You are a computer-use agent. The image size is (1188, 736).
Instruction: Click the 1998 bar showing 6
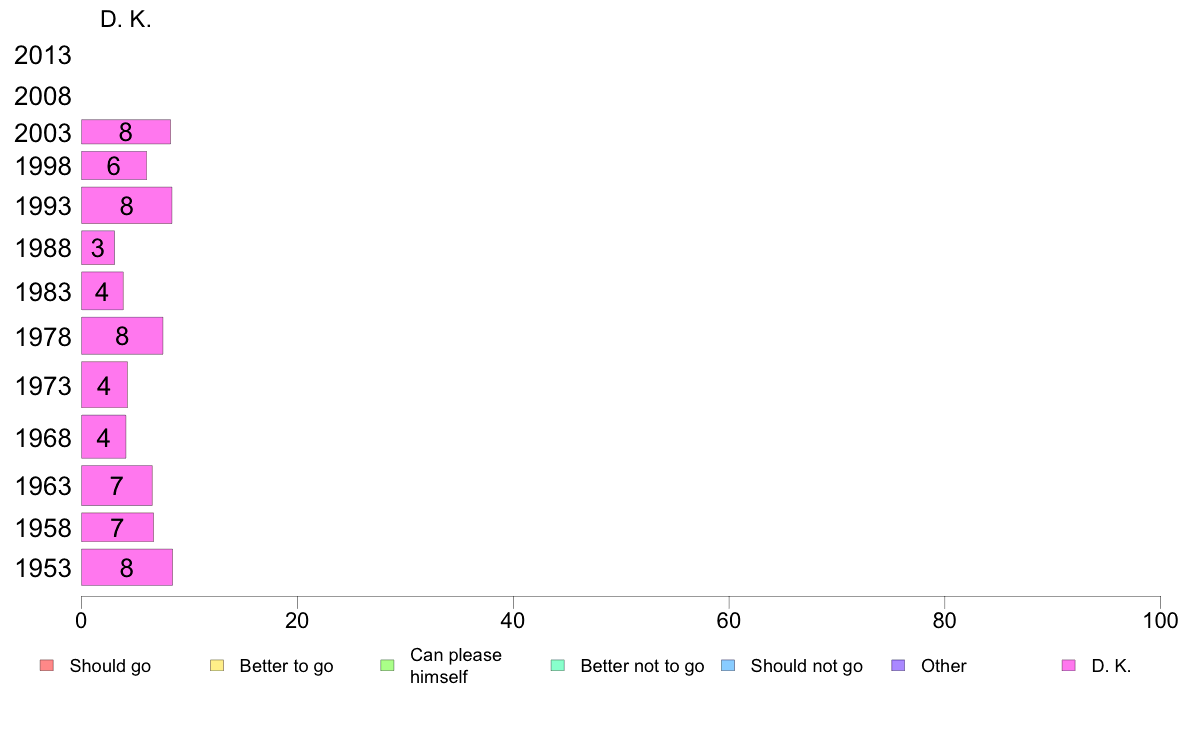click(114, 166)
